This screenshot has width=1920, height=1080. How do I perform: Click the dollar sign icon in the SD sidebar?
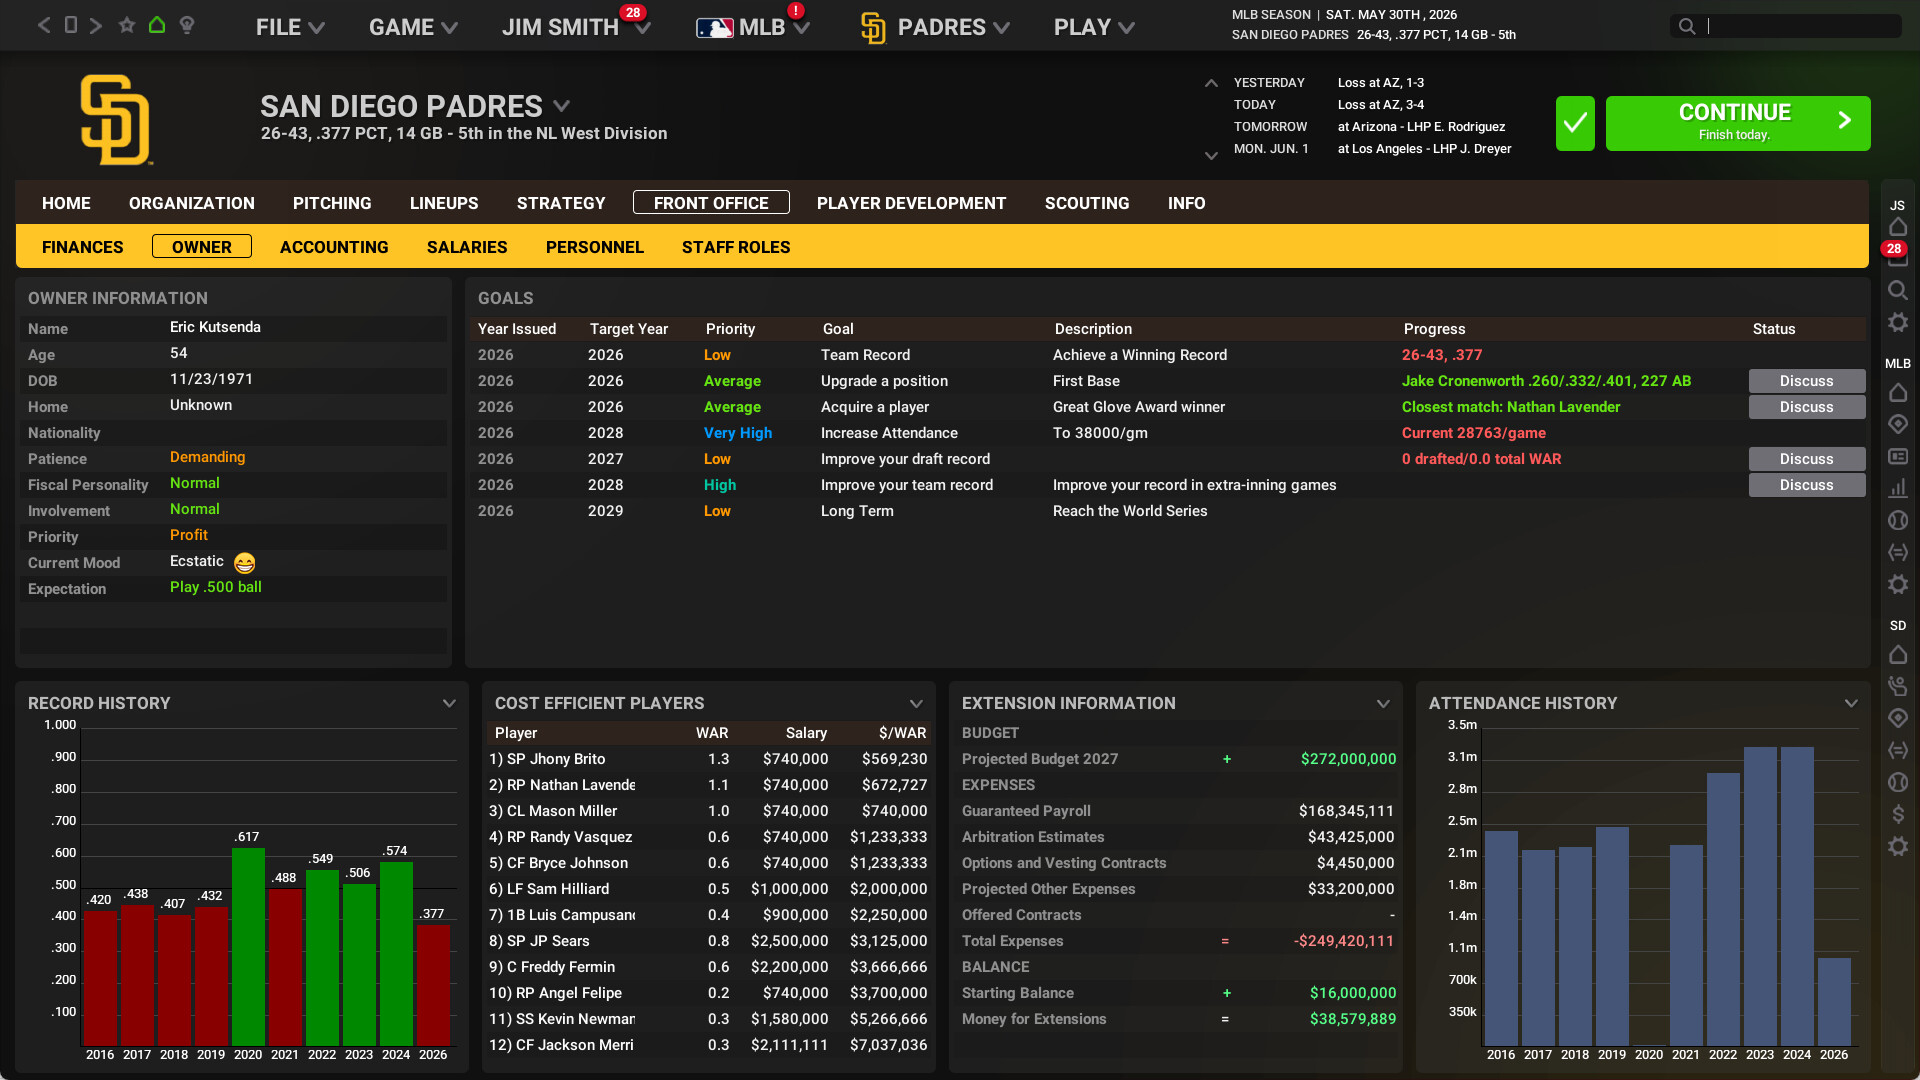click(1898, 814)
